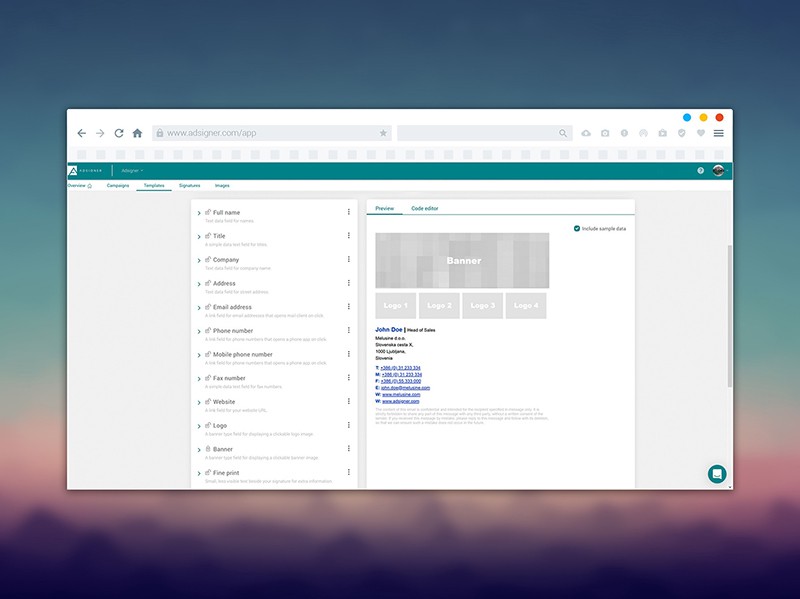
Task: Click the Banner placeholder image
Action: 462,261
